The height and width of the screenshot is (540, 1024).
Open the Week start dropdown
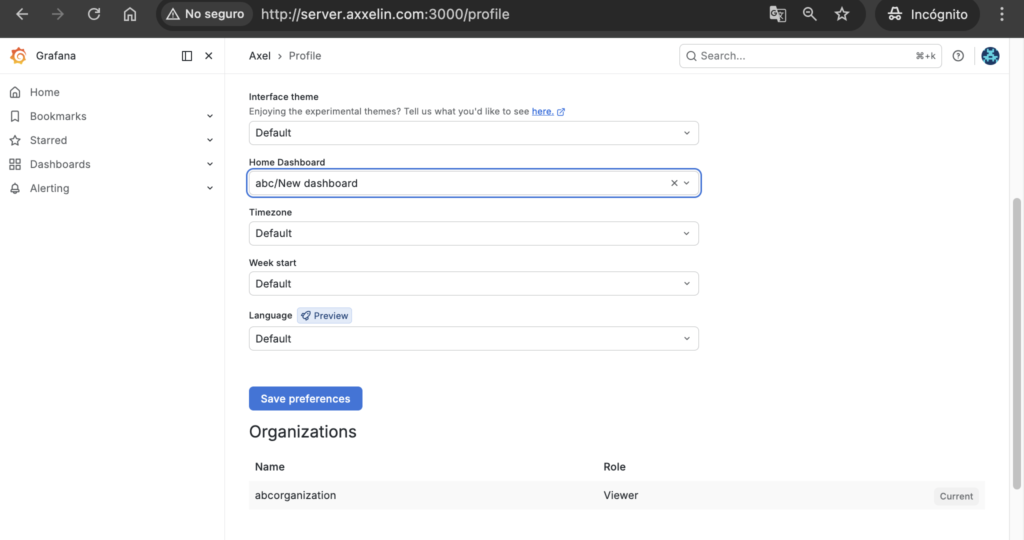pos(473,284)
